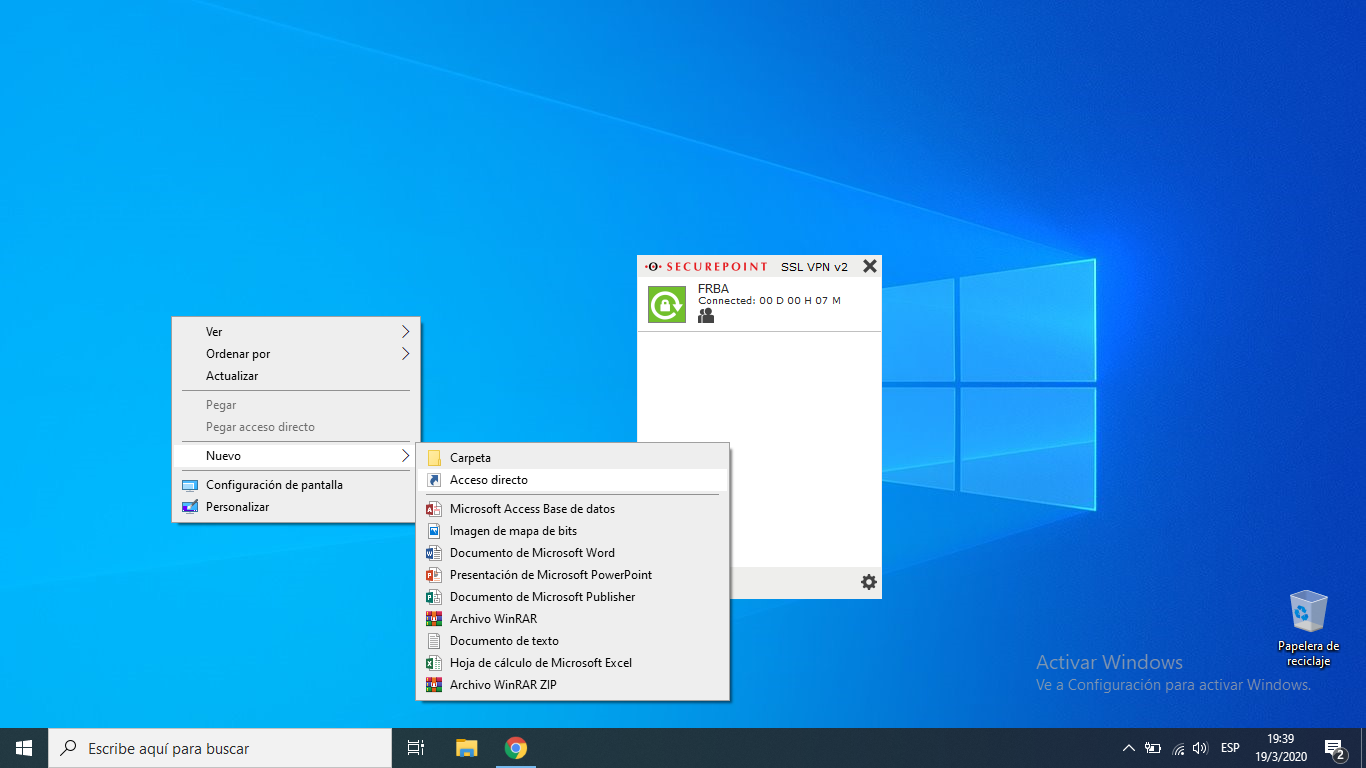Create Documento de Microsoft Publisher
The image size is (1366, 768).
tap(573, 597)
